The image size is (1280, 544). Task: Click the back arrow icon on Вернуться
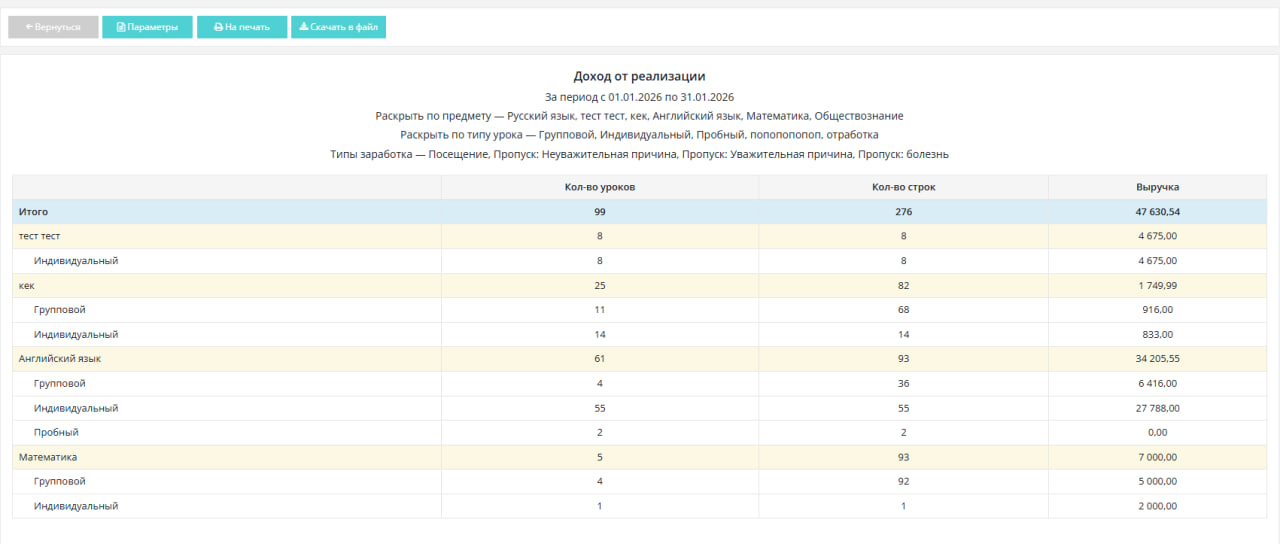29,28
